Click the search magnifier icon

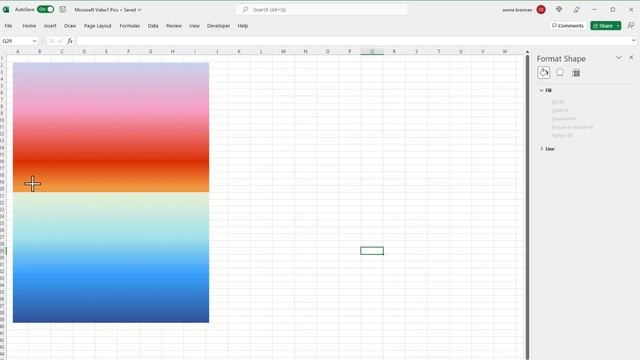coord(245,9)
